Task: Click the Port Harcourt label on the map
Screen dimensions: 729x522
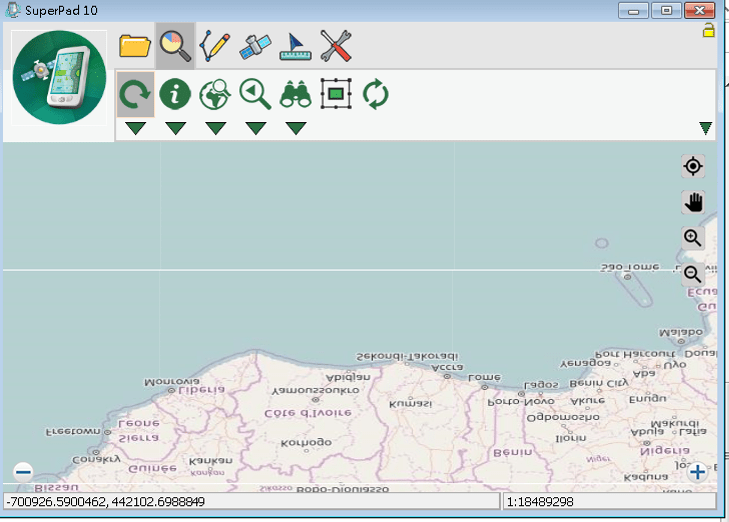Action: (635, 355)
